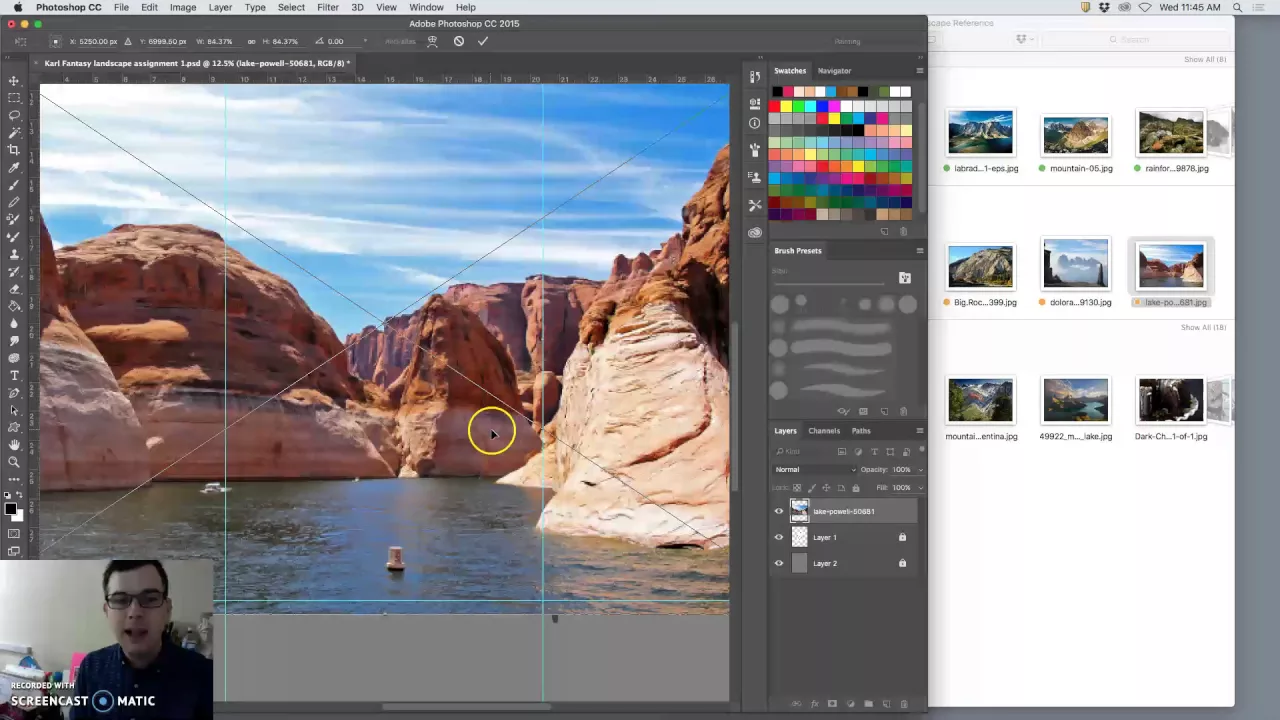Toggle link for width and height
The image size is (1280, 720).
251,41
